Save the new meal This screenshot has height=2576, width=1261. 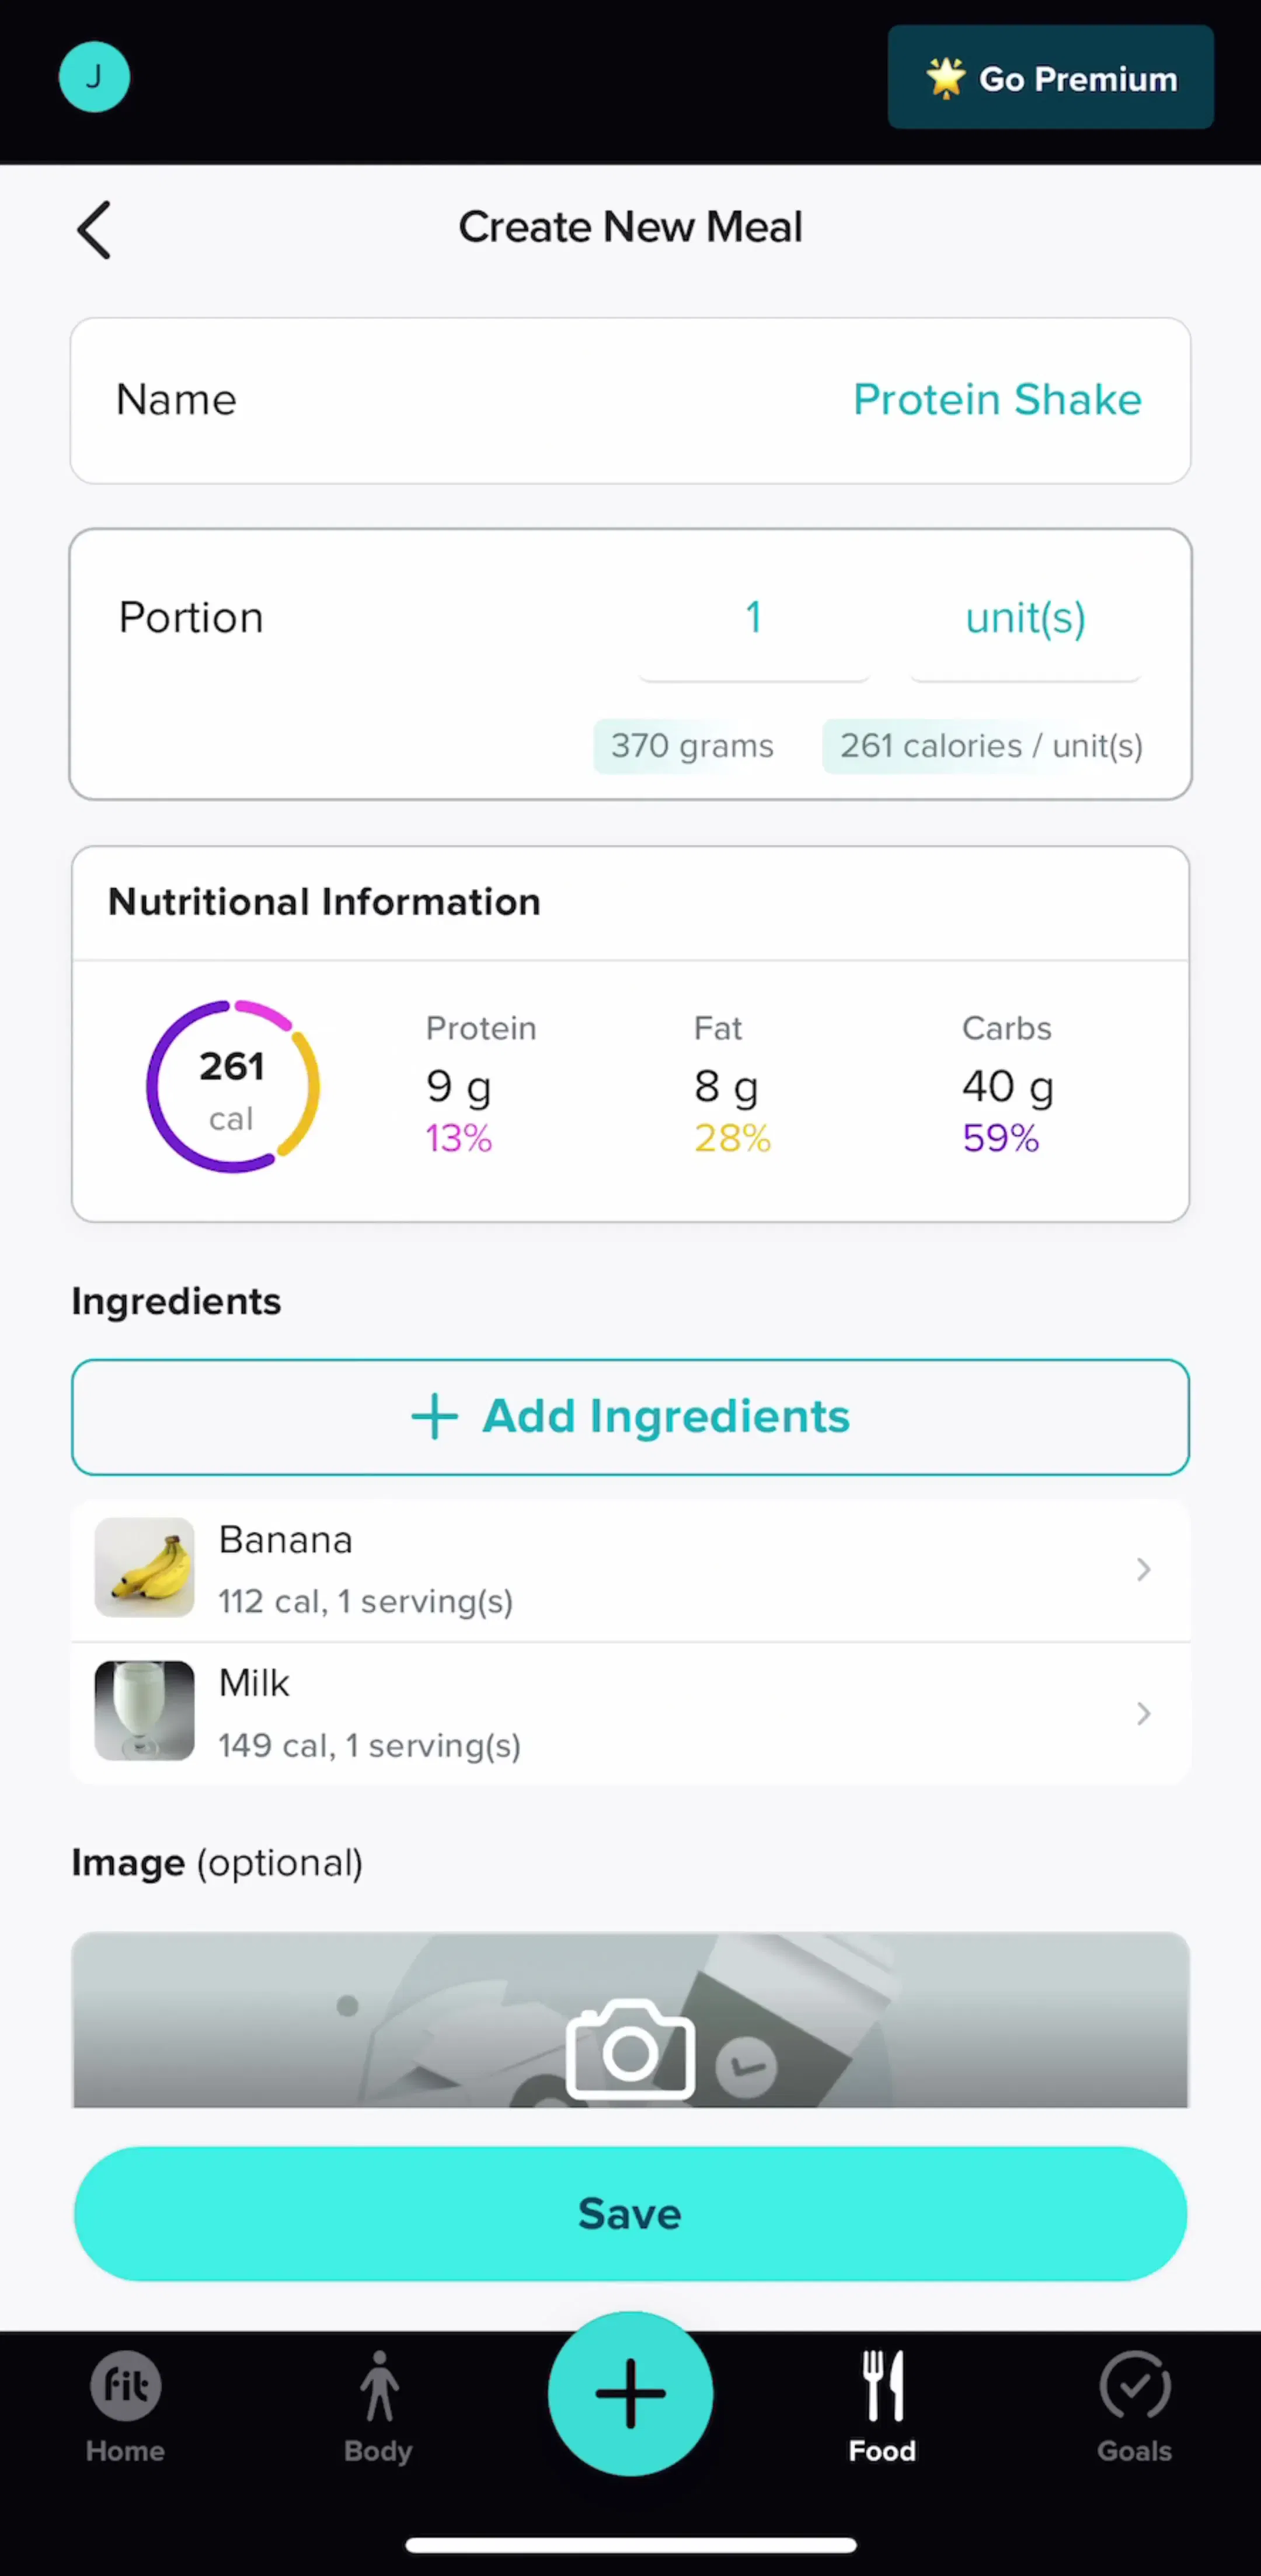(x=630, y=2213)
